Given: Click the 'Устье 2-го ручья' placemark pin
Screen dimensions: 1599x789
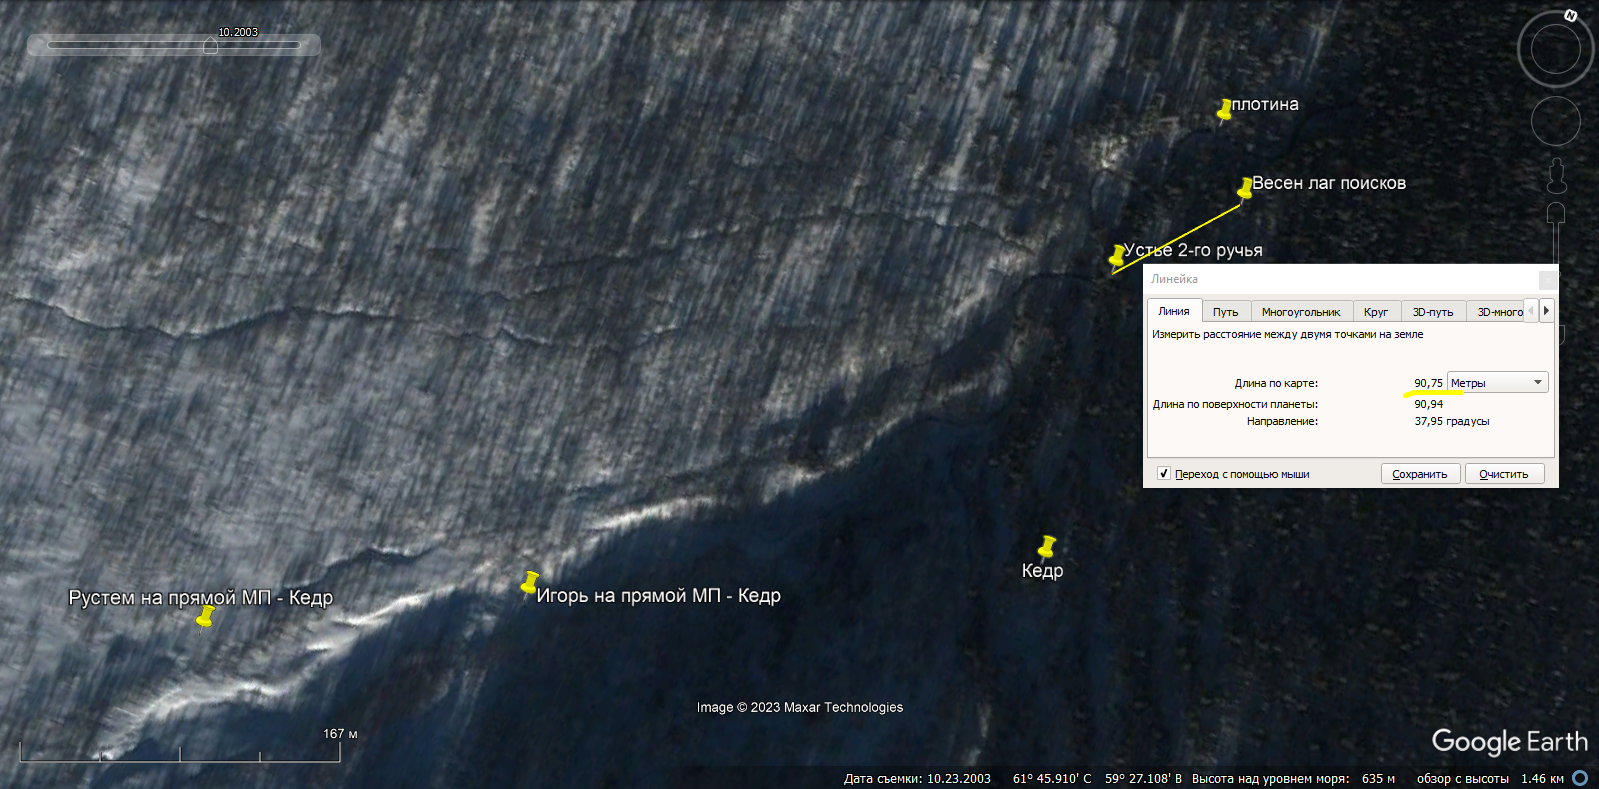Looking at the screenshot, I should (x=1117, y=256).
